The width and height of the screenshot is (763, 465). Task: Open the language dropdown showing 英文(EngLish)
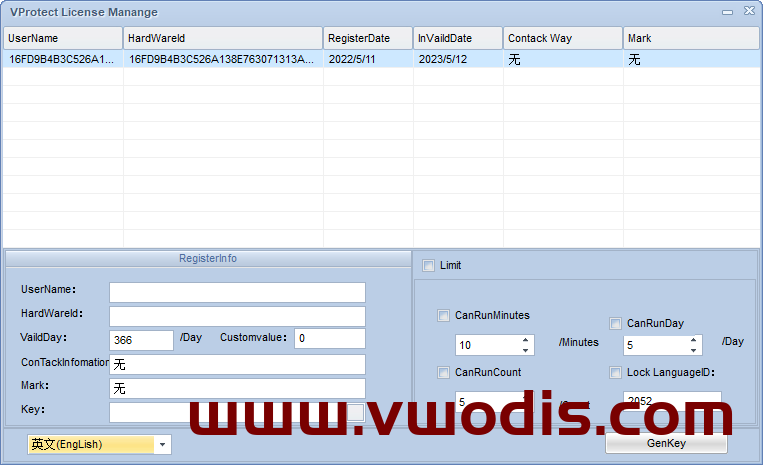[163, 445]
